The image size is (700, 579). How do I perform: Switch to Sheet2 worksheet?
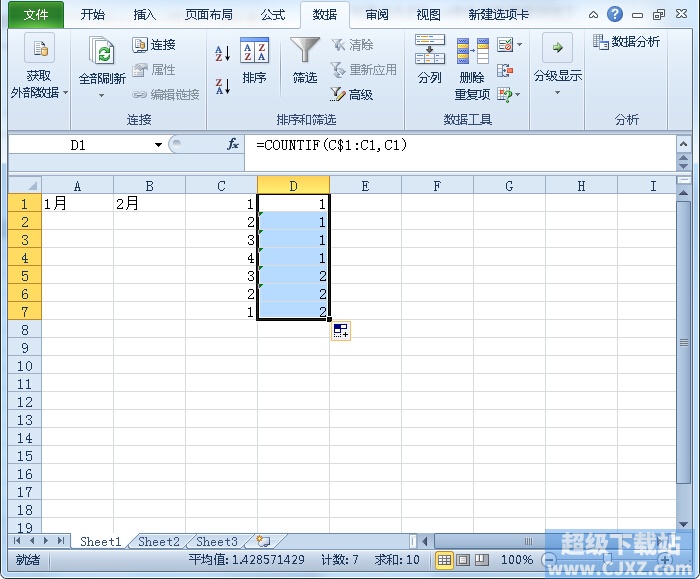coord(159,542)
